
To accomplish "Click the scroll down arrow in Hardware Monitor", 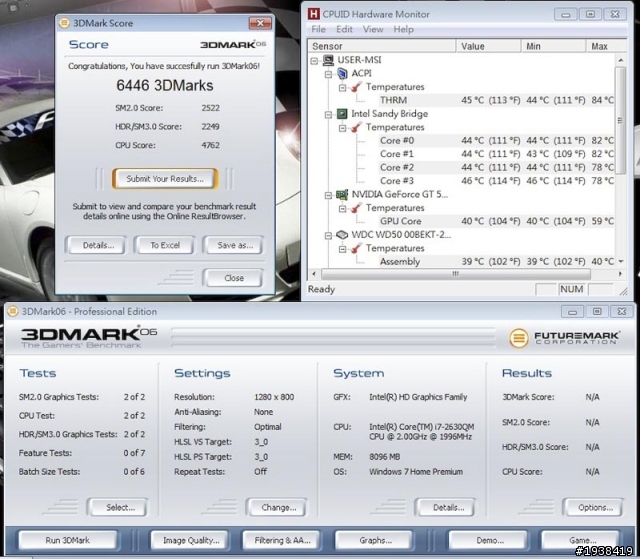I will point(620,261).
